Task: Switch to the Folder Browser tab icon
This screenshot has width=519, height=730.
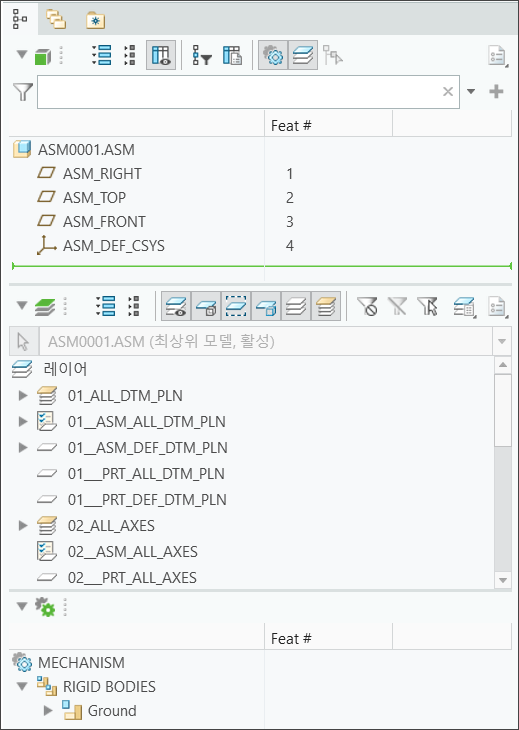Action: tap(56, 20)
